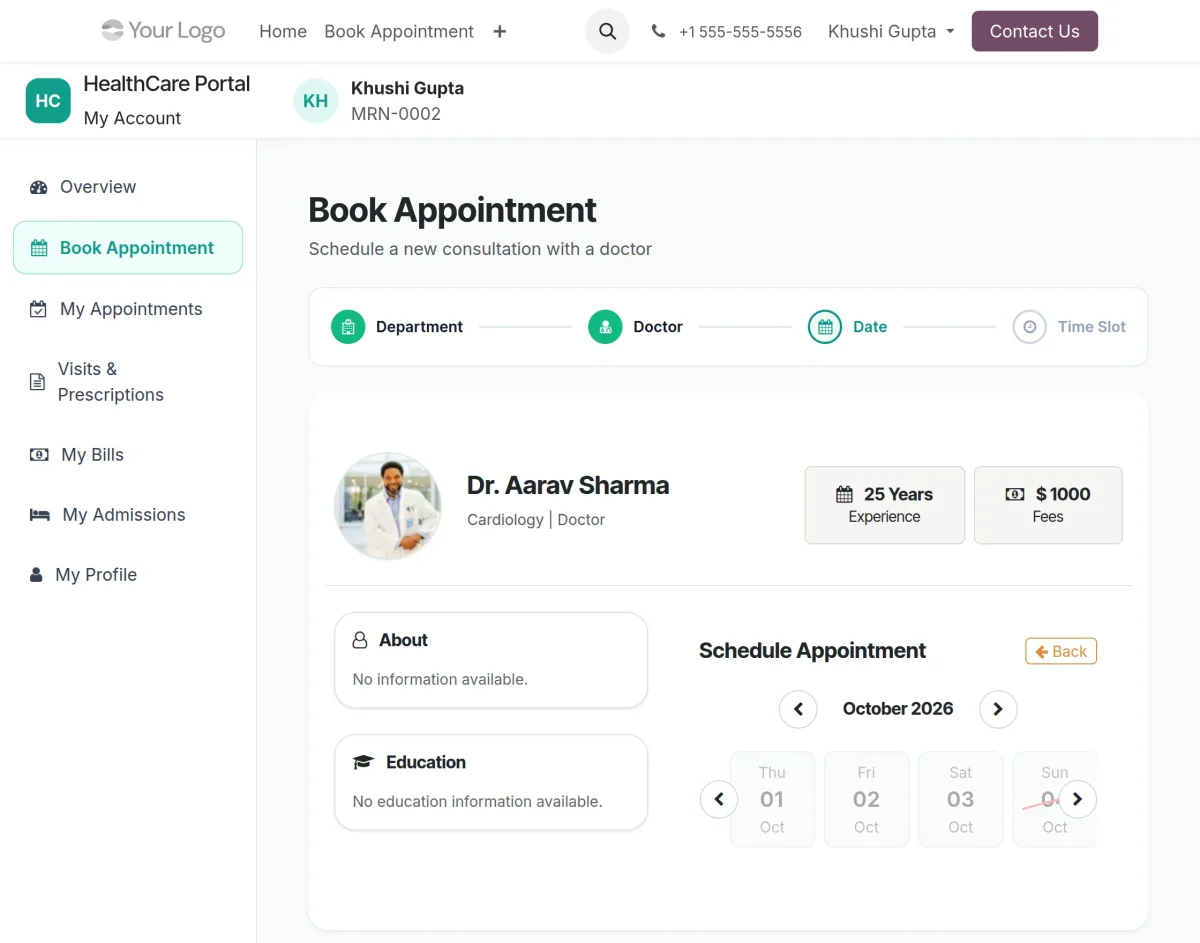The width and height of the screenshot is (1200, 943).
Task: Click the My Appointments calendar-check icon
Action: (38, 309)
